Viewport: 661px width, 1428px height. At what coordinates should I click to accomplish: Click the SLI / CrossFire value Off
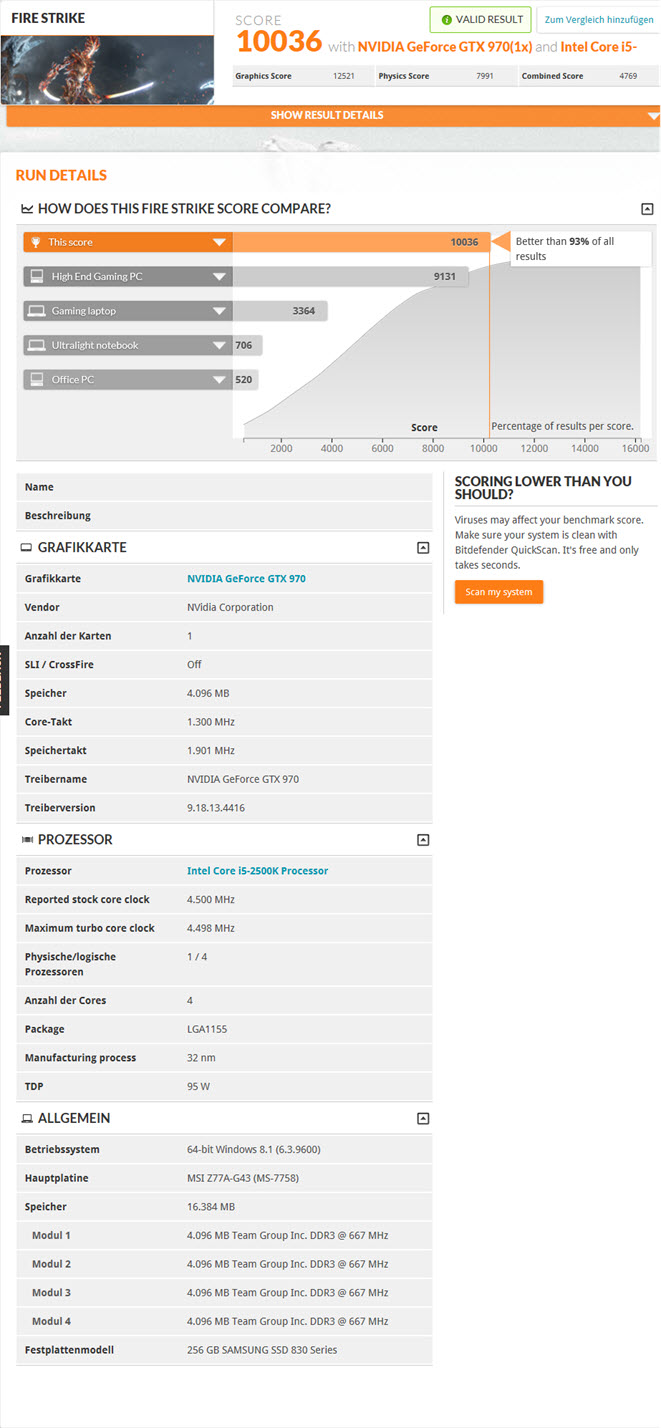[194, 665]
